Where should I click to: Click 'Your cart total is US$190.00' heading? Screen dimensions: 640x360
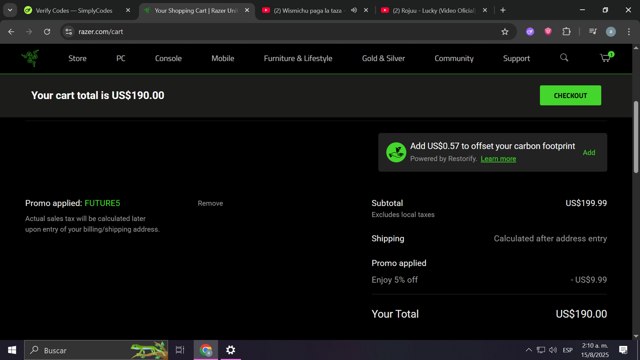(98, 96)
